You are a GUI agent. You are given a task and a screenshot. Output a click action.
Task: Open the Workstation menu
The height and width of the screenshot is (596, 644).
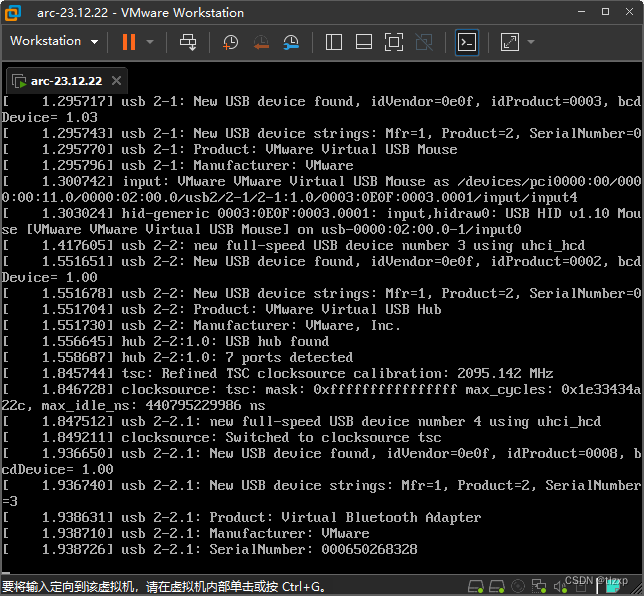54,41
